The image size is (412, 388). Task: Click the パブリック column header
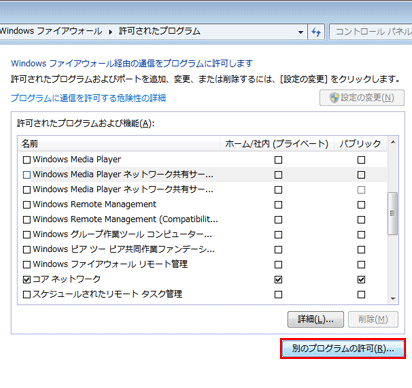360,144
